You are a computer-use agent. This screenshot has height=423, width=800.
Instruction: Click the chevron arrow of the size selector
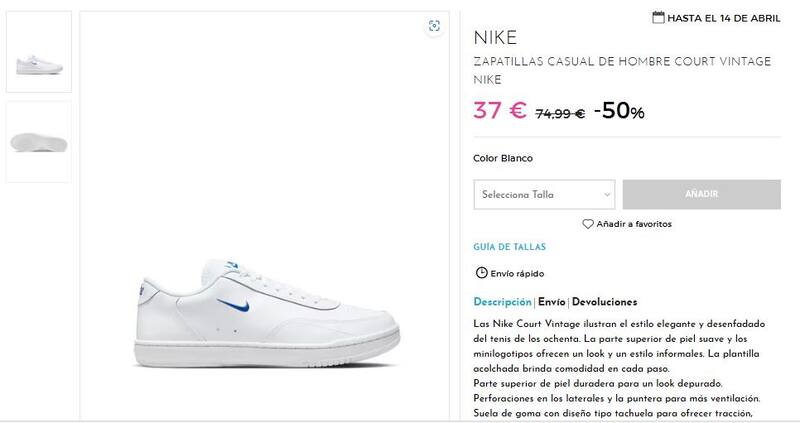coord(608,194)
